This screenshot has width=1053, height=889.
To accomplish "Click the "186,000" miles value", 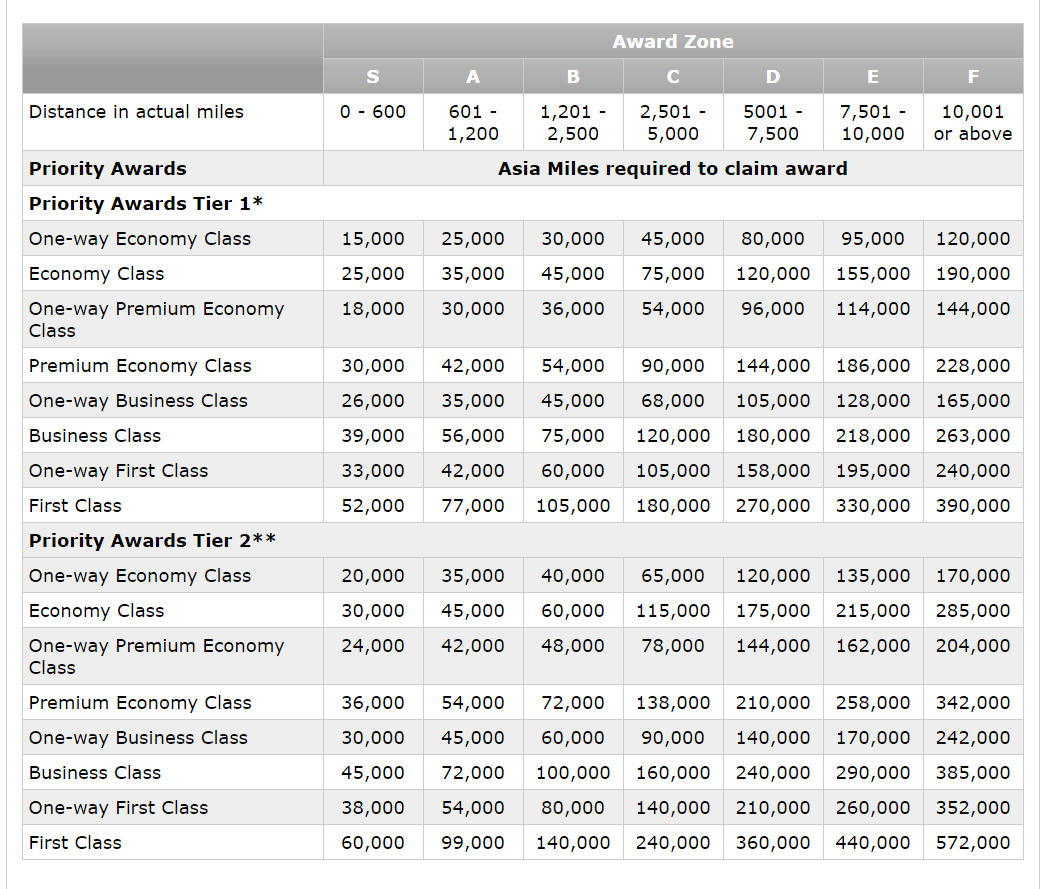I will pos(873,365).
